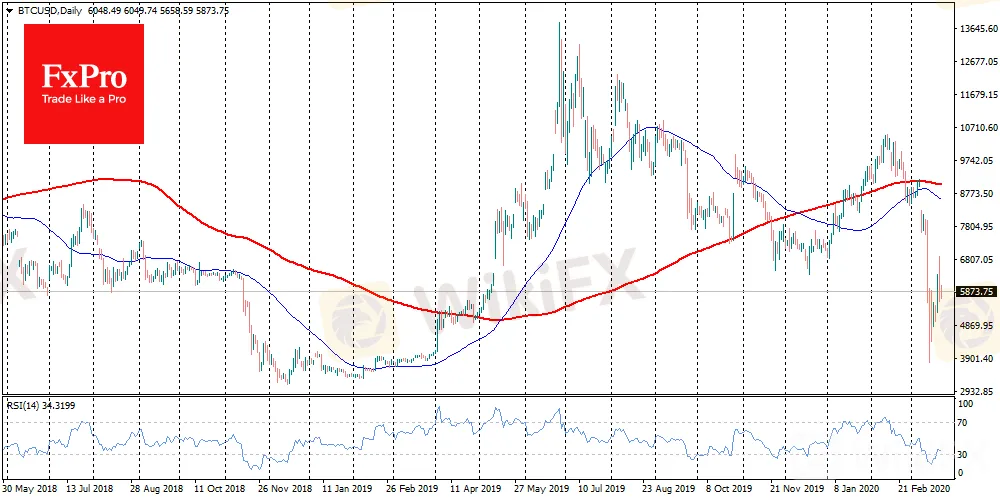Image resolution: width=1000 pixels, height=500 pixels.
Task: Click the RSI 100 scale label
Action: pyautogui.click(x=965, y=404)
